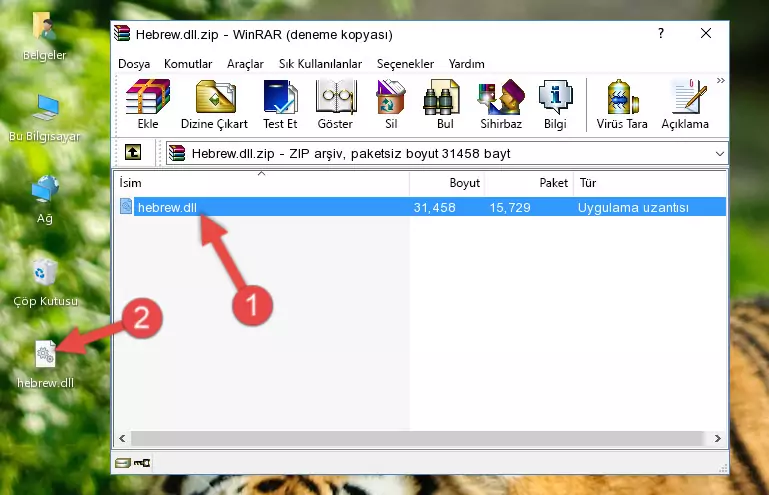769x495 pixels.
Task: Click the key password status icon
Action: click(x=142, y=463)
